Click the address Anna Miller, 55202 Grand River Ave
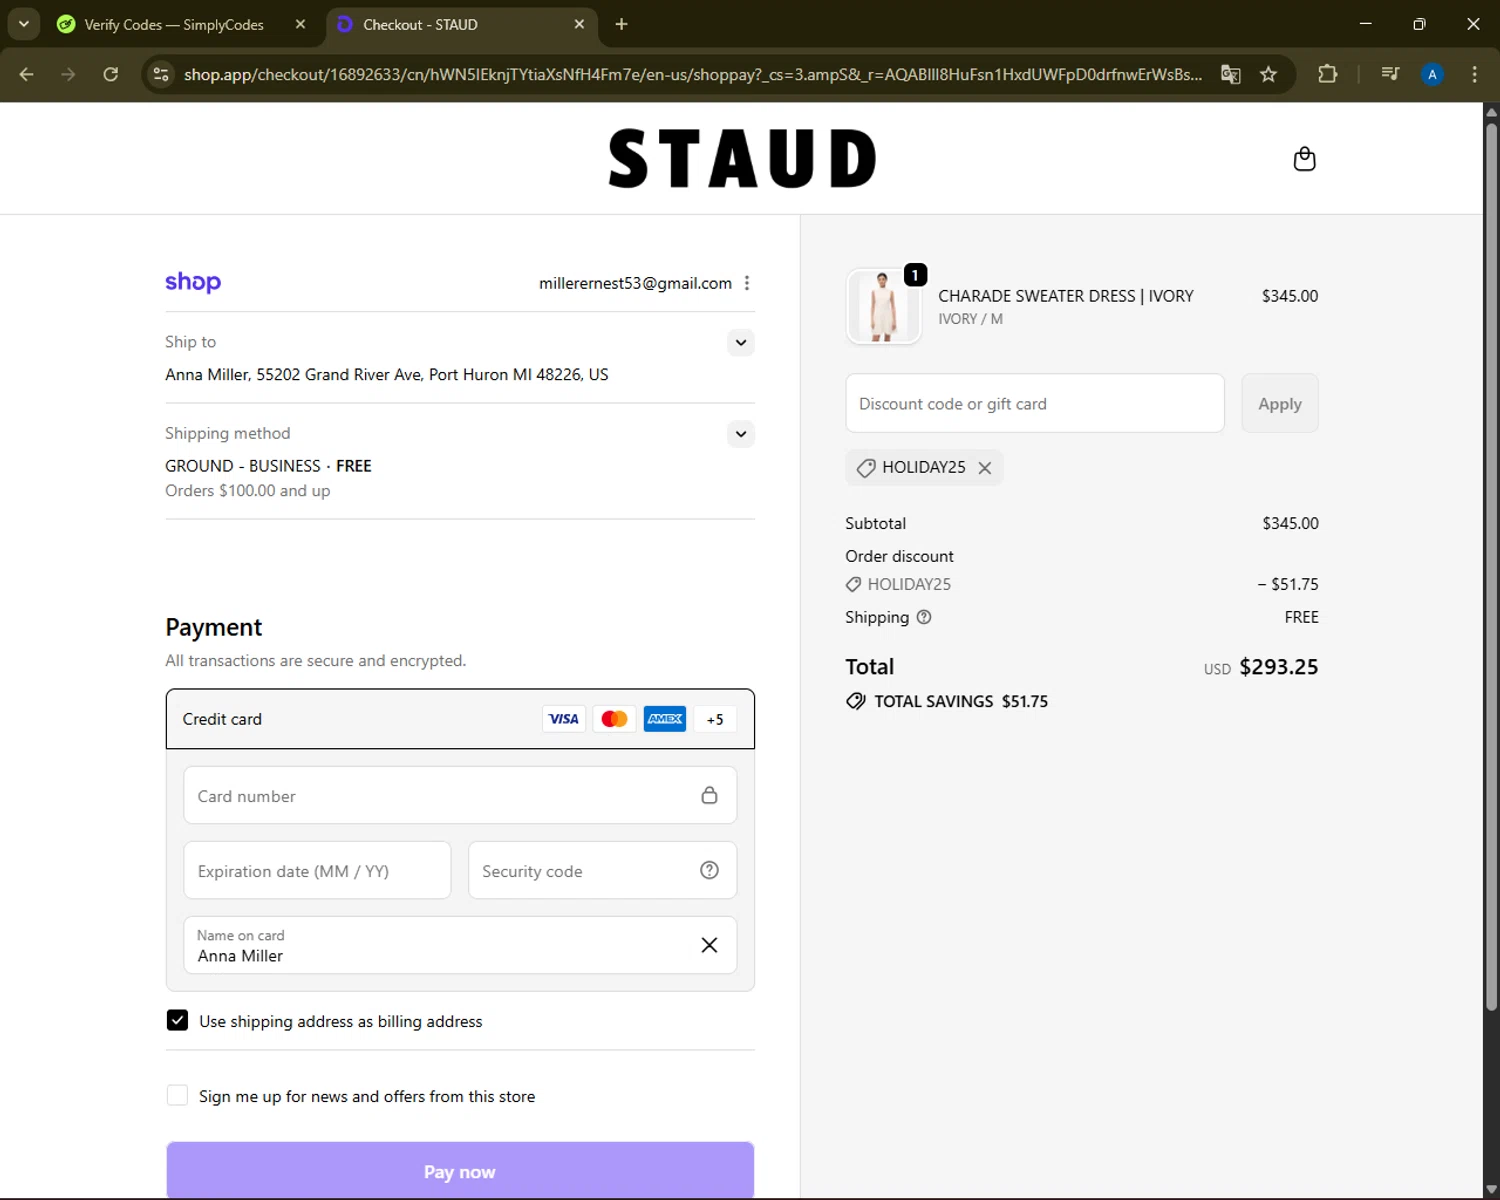The height and width of the screenshot is (1200, 1500). click(386, 375)
